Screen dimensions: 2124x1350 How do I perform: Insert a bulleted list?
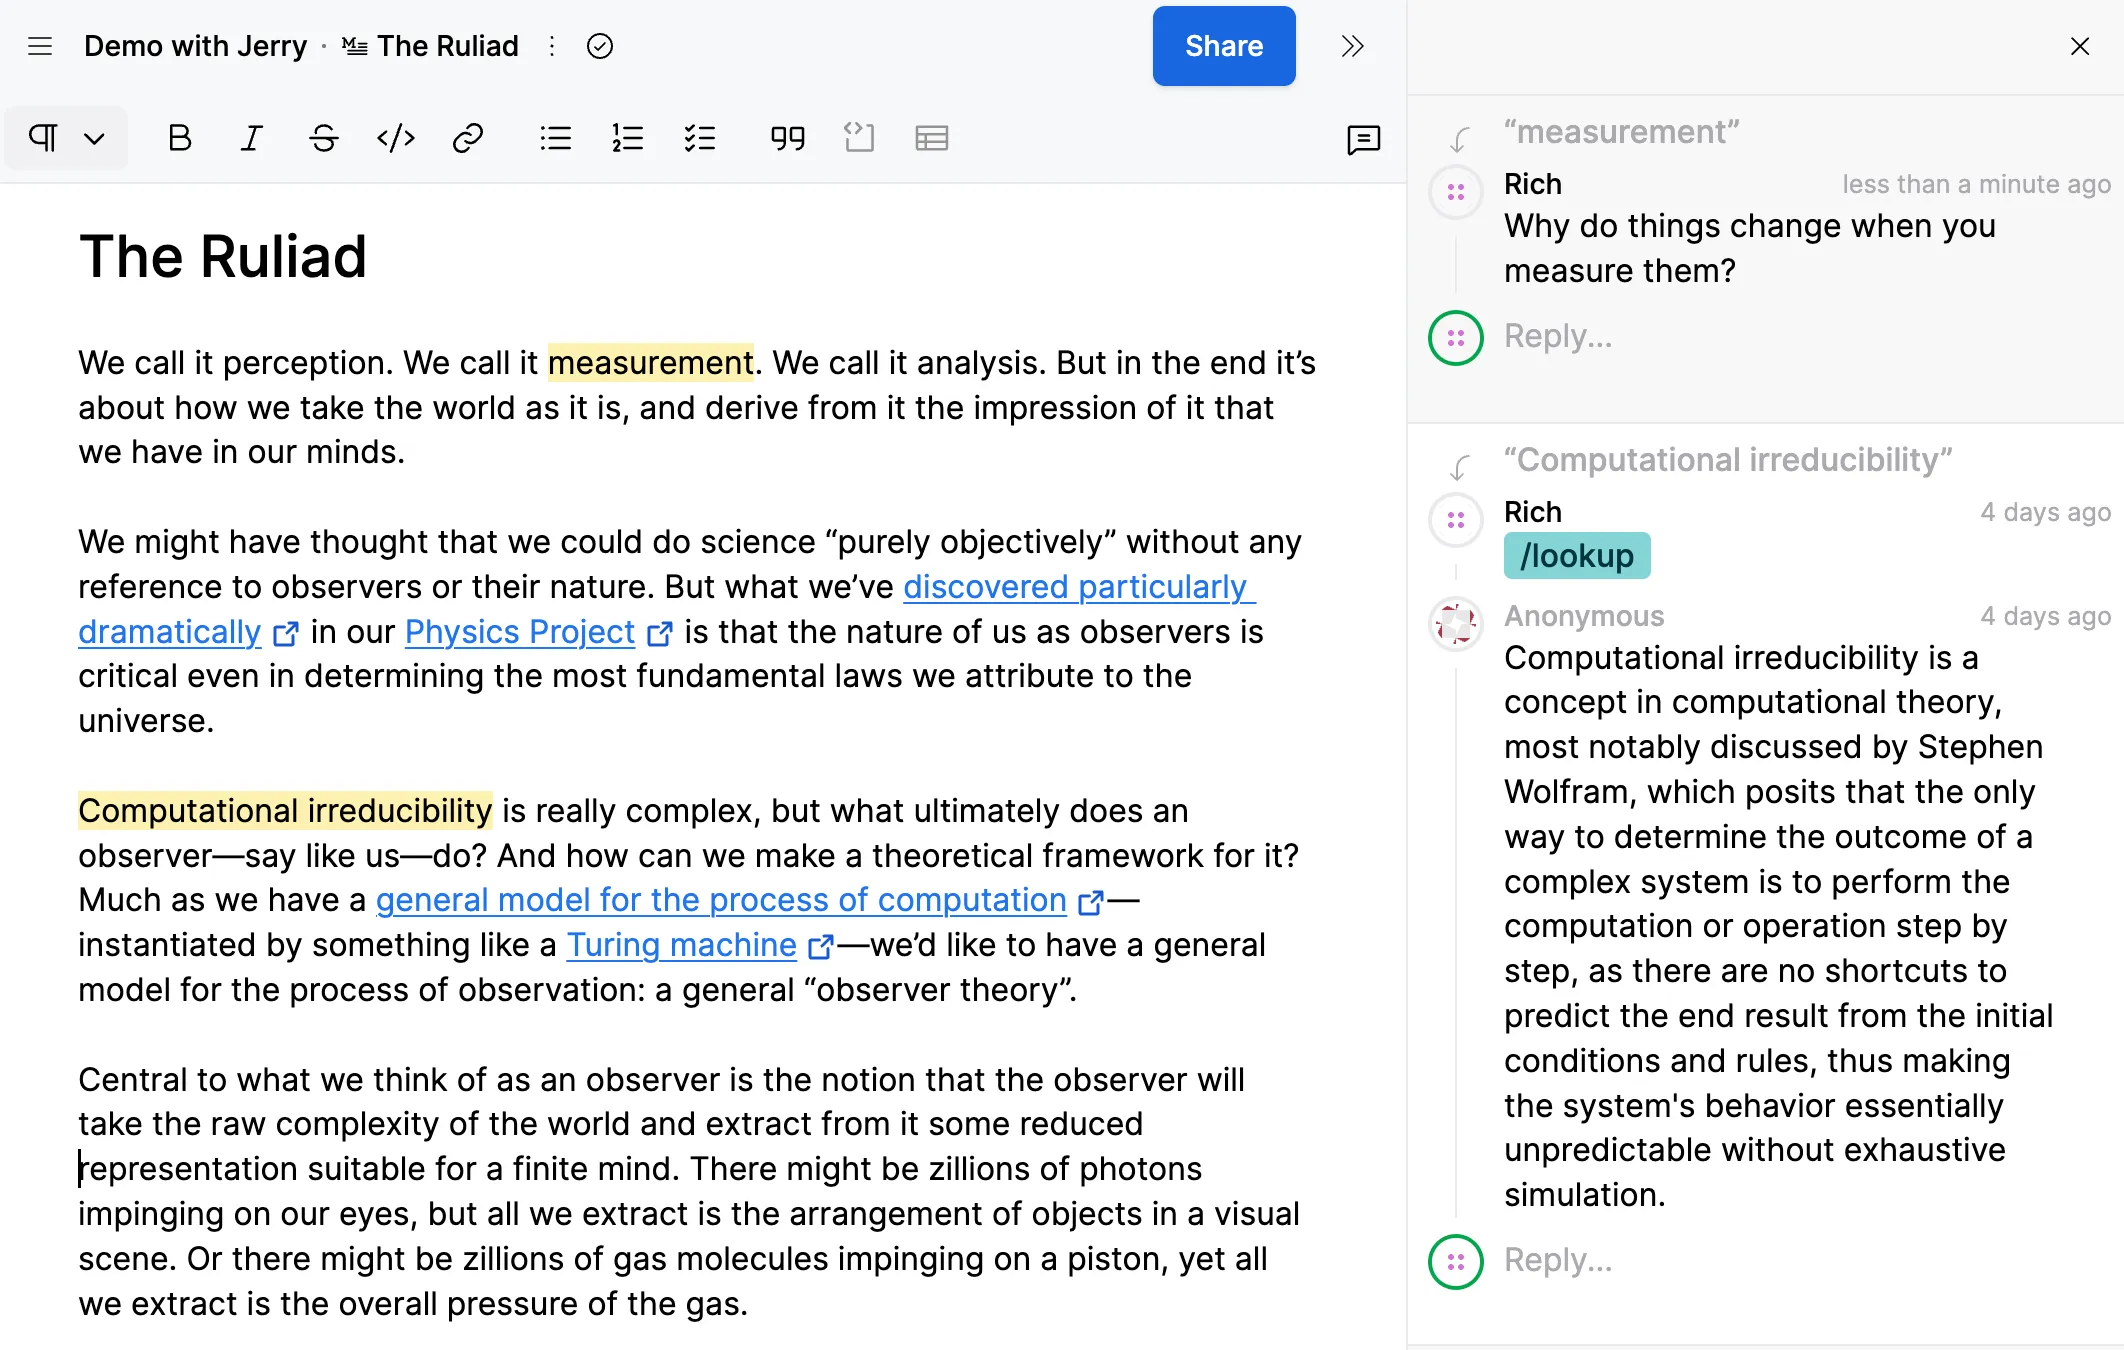point(555,138)
